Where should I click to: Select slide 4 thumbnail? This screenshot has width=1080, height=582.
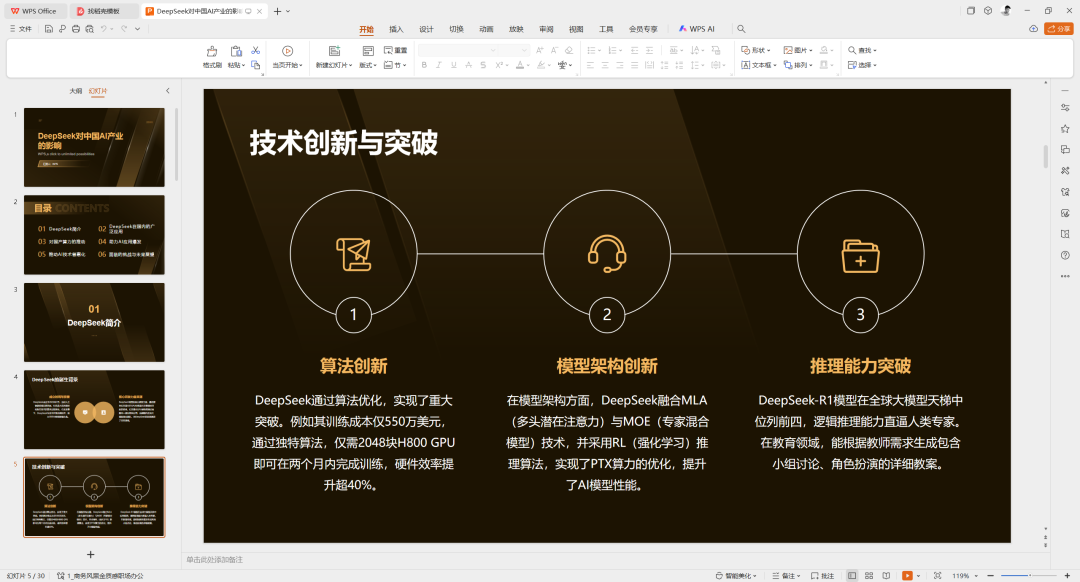coord(94,410)
